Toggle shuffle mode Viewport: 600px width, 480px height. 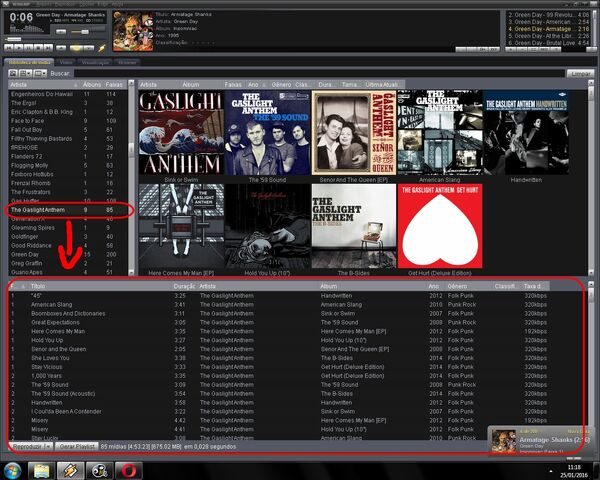(x=77, y=48)
